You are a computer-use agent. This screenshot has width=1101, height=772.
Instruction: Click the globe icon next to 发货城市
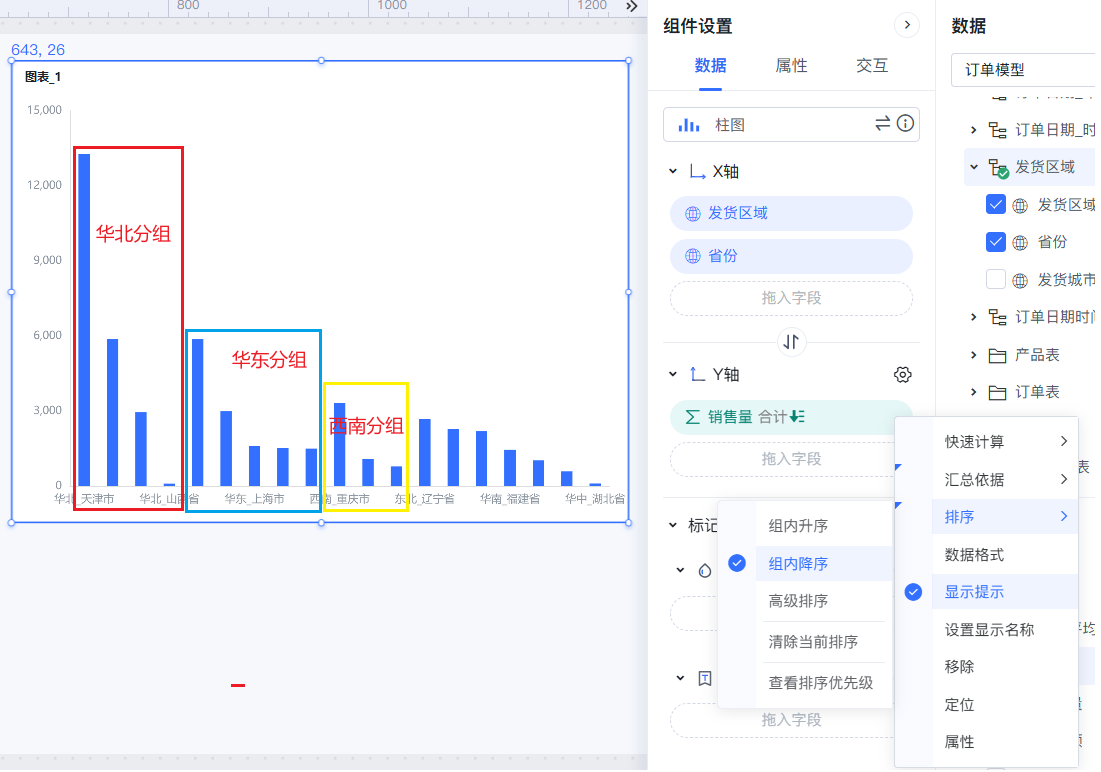[1020, 280]
